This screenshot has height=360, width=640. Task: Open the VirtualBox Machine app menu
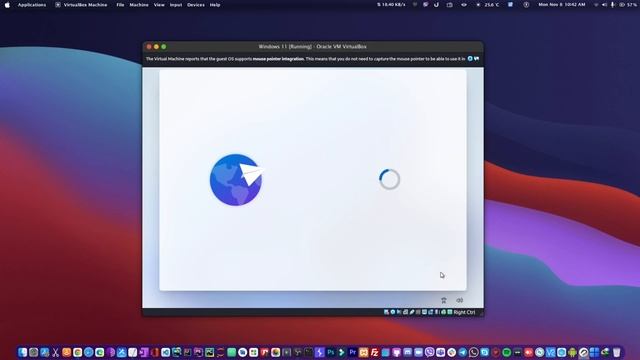tap(85, 5)
